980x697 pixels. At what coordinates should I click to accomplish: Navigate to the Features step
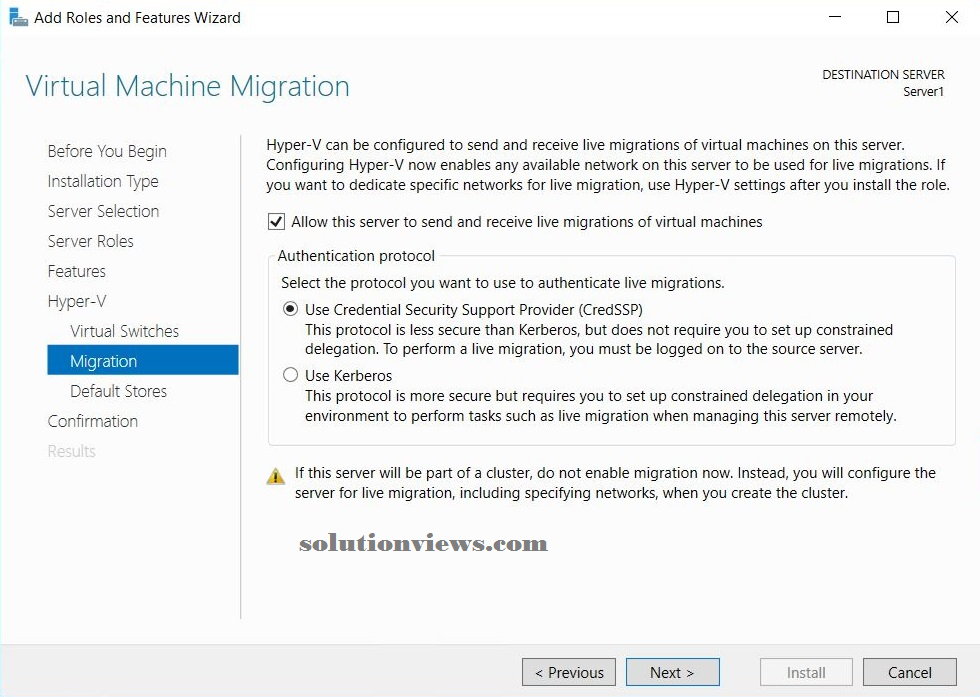[x=76, y=271]
